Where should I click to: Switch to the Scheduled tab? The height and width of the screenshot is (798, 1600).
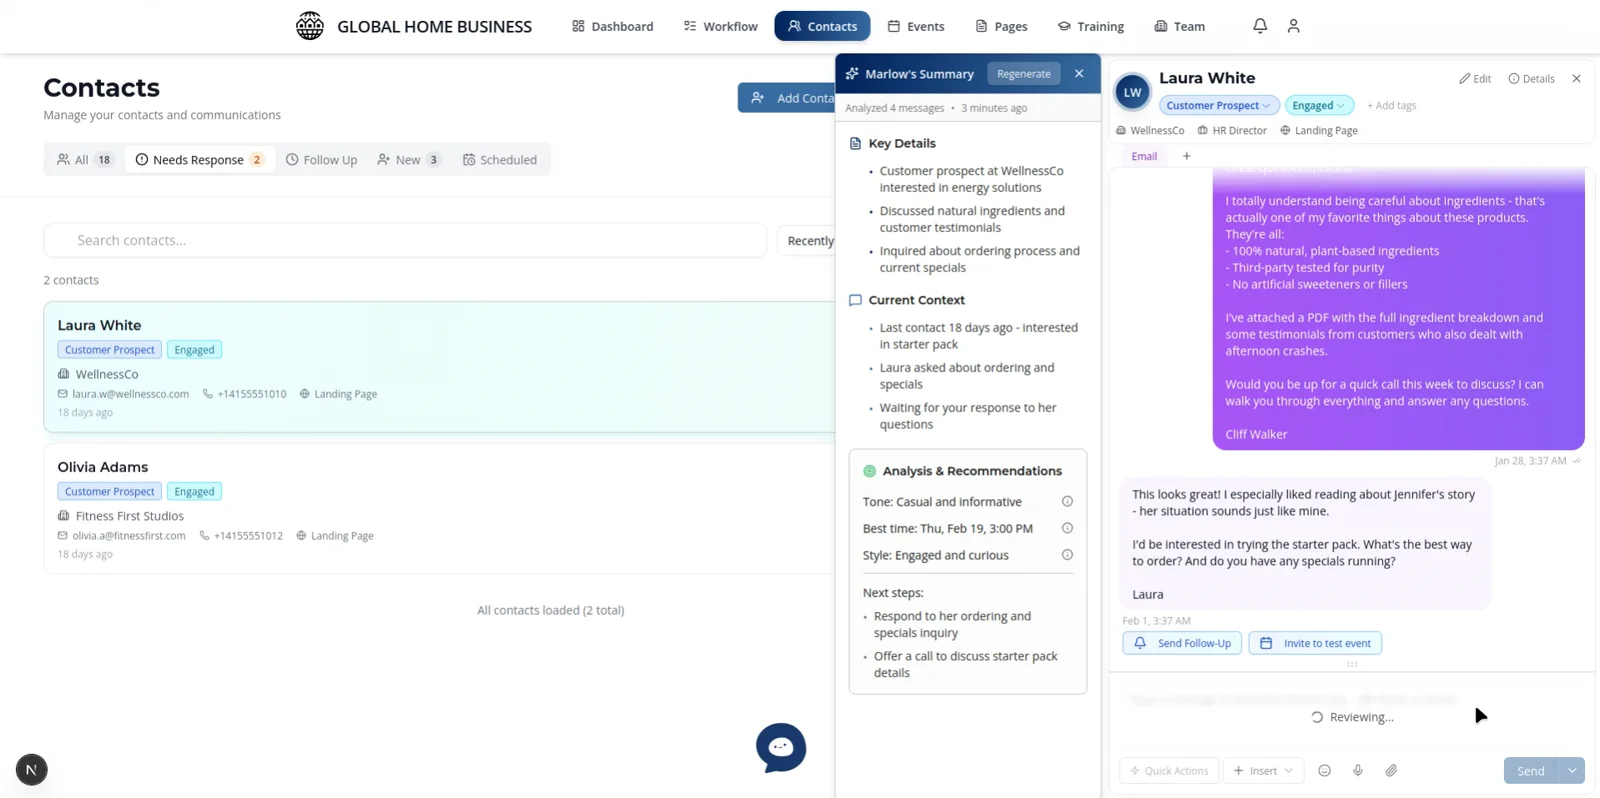click(499, 160)
